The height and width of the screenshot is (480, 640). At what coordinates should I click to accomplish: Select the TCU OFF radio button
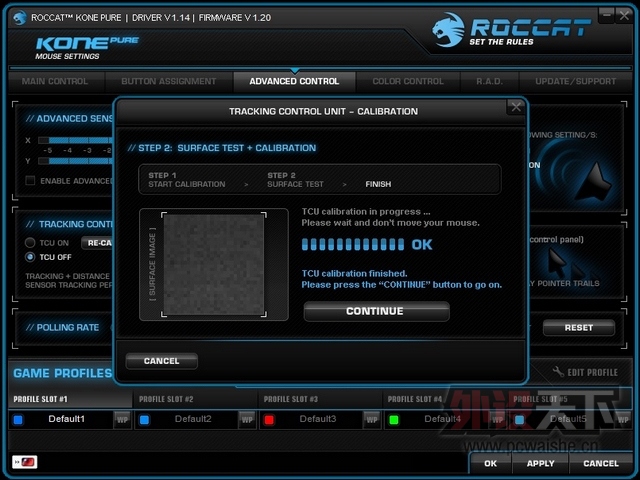pos(30,257)
